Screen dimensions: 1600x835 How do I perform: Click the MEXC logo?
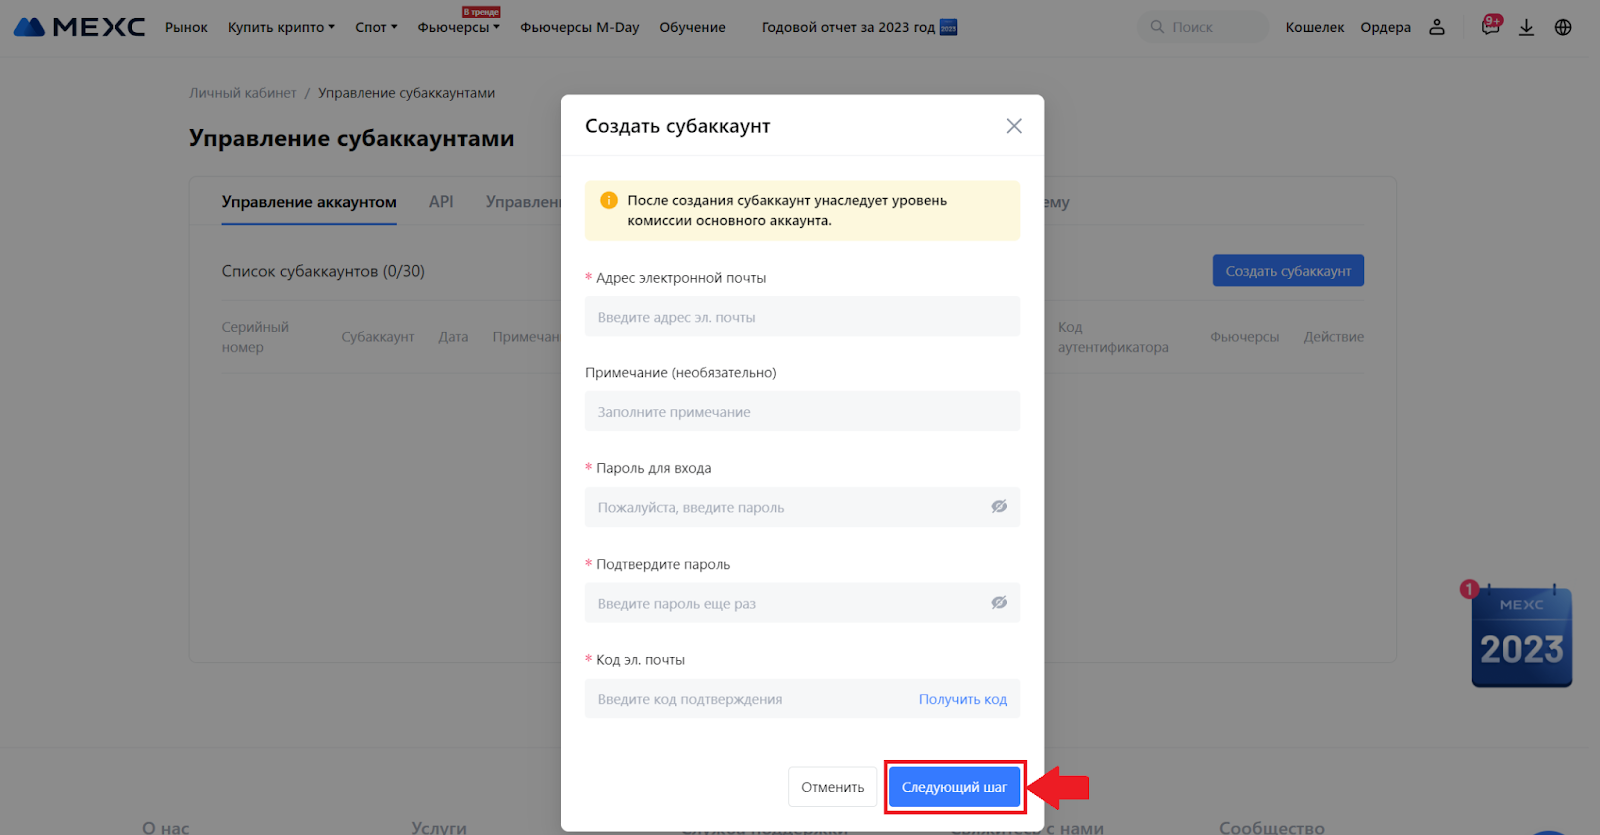pos(80,27)
